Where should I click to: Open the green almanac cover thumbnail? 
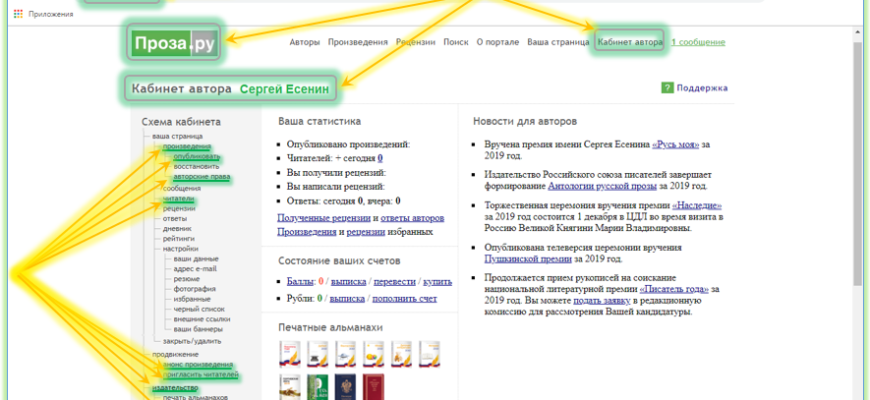[x=317, y=387]
